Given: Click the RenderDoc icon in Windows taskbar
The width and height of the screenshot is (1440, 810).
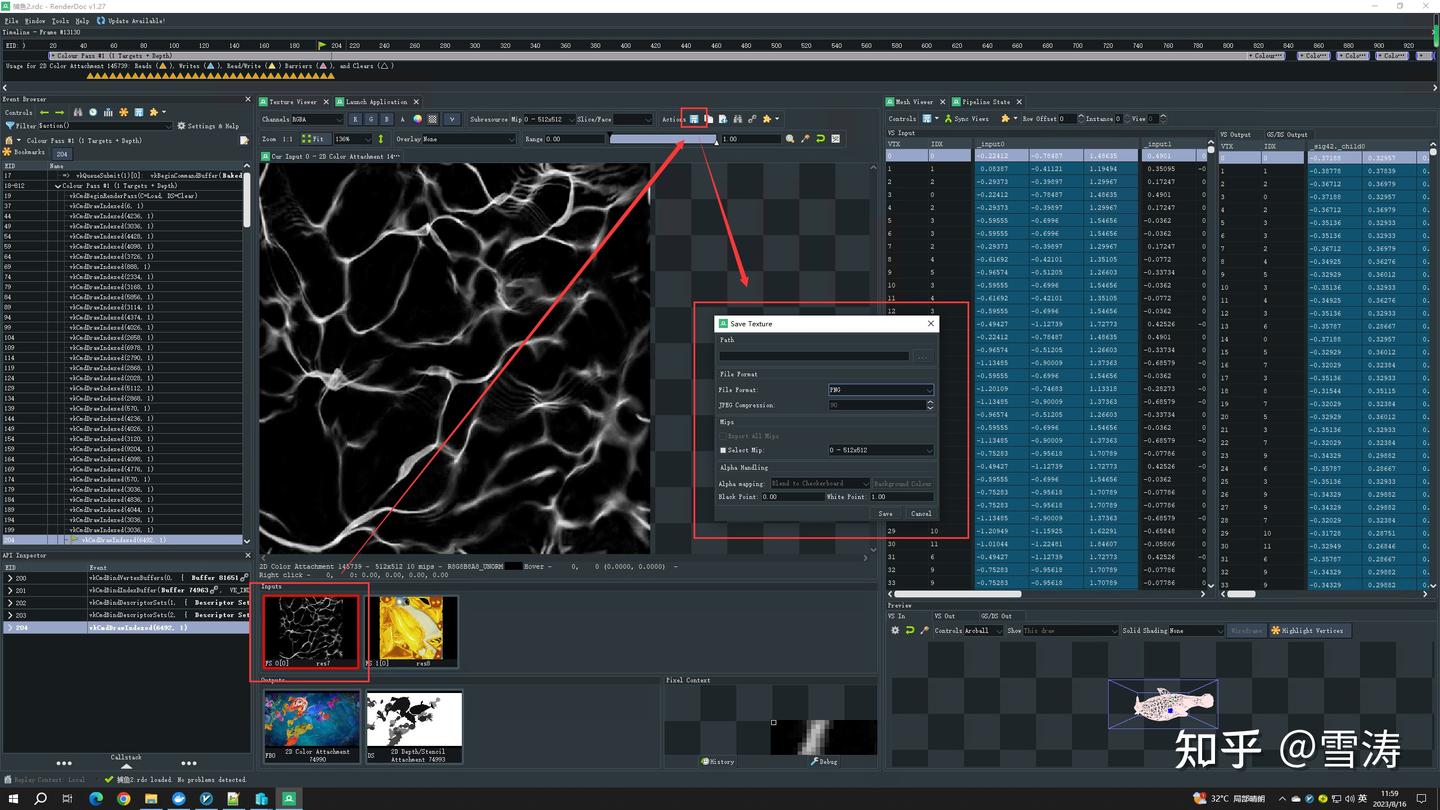Looking at the screenshot, I should click(288, 799).
